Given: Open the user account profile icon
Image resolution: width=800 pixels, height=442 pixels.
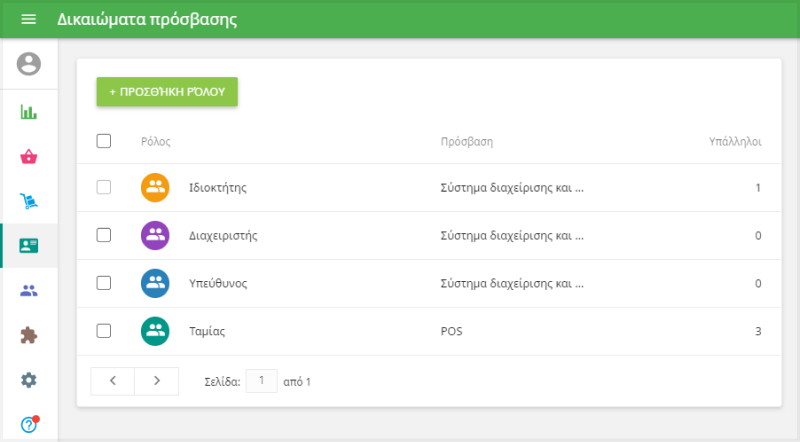Looking at the screenshot, I should click(x=29, y=64).
